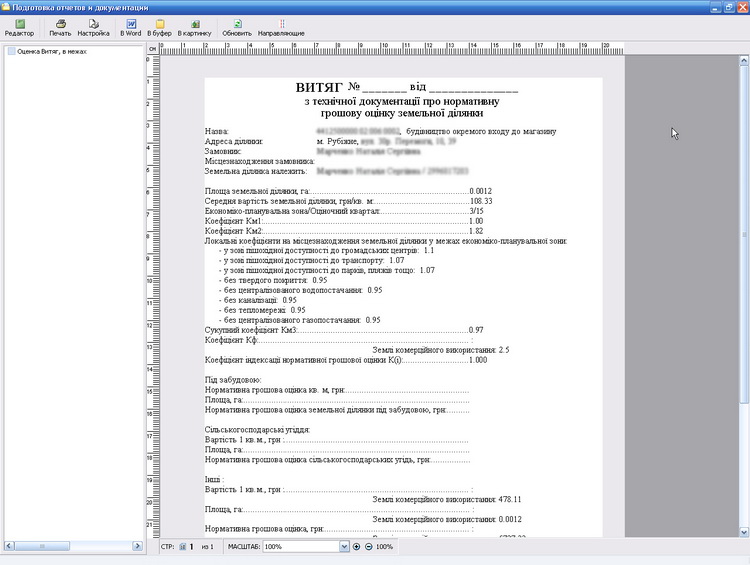Copy the report В буфер
Image resolution: width=750 pixels, height=565 pixels.
[159, 28]
